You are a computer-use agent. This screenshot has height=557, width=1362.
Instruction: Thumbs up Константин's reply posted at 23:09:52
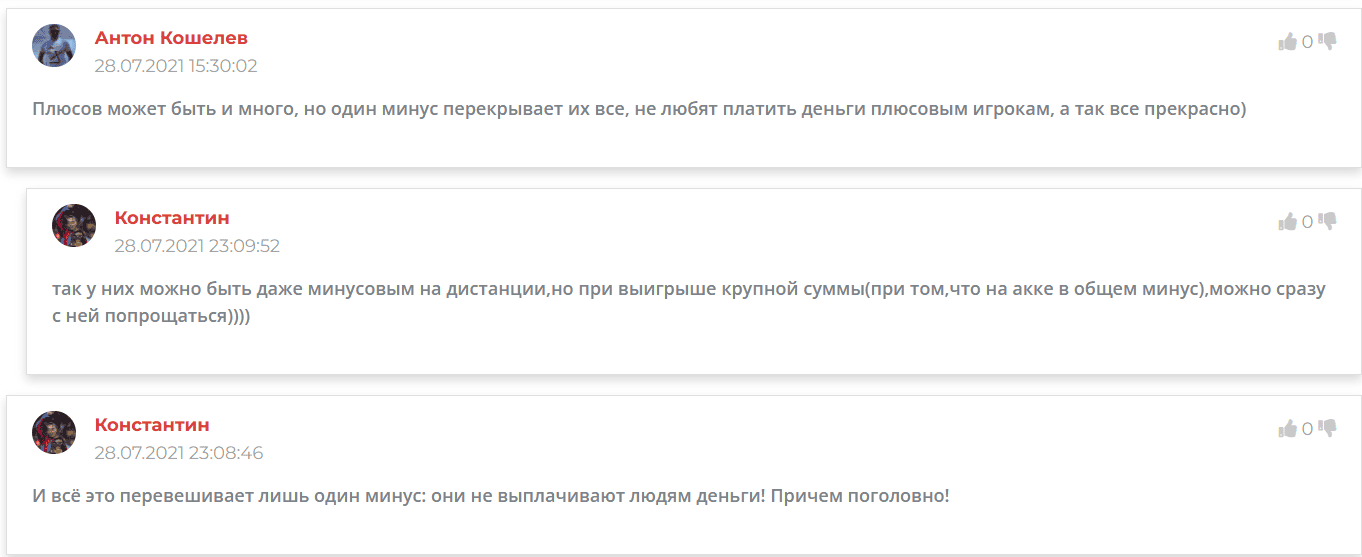pyautogui.click(x=1287, y=222)
